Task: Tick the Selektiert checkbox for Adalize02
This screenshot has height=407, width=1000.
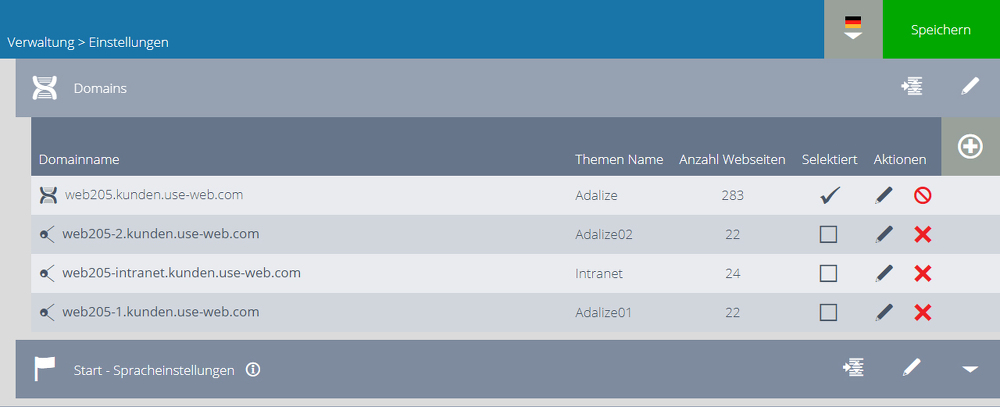Action: click(828, 235)
